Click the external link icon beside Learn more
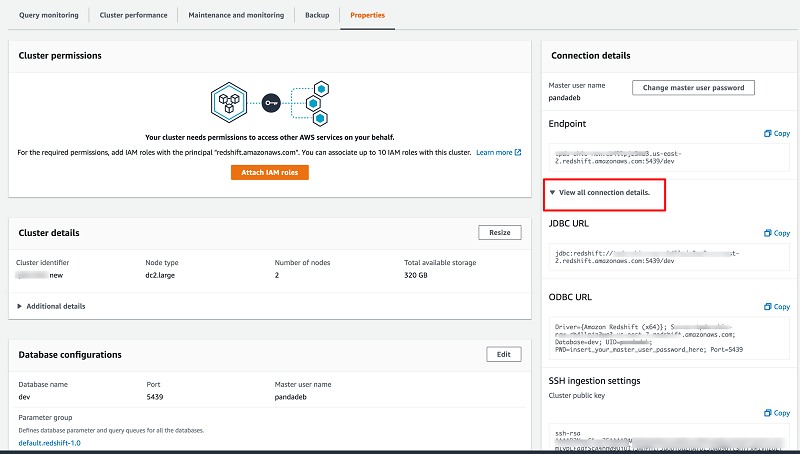The height and width of the screenshot is (454, 800). (x=518, y=153)
